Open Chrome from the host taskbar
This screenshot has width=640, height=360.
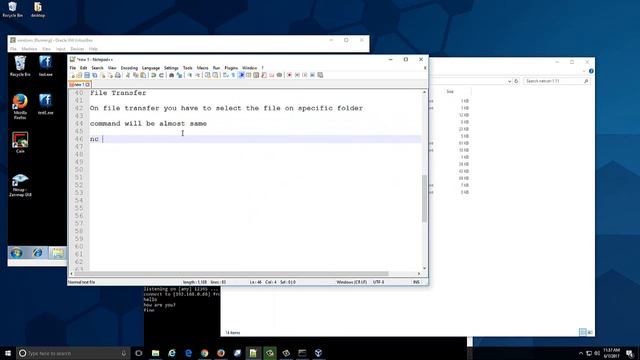click(x=204, y=353)
